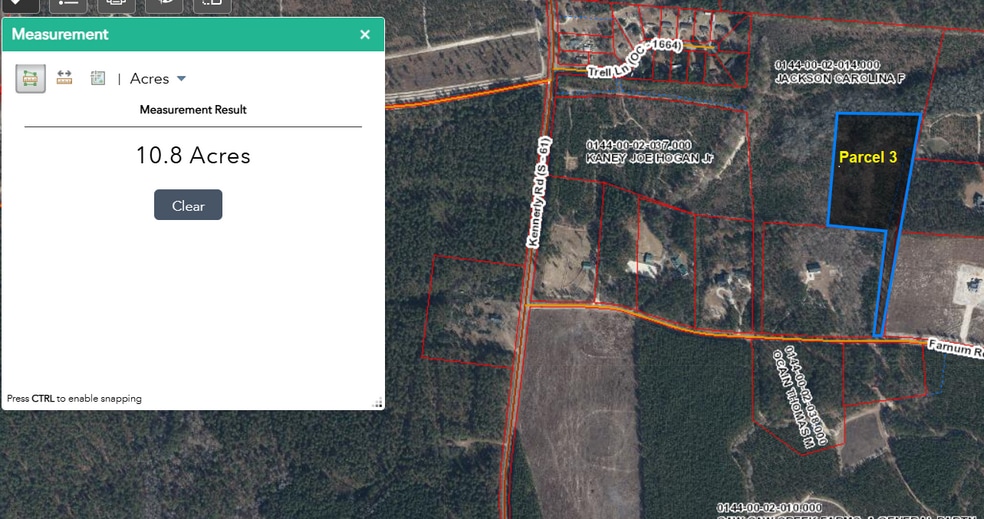Click the Parcel 3 label on map
This screenshot has height=519, width=984.
[867, 158]
